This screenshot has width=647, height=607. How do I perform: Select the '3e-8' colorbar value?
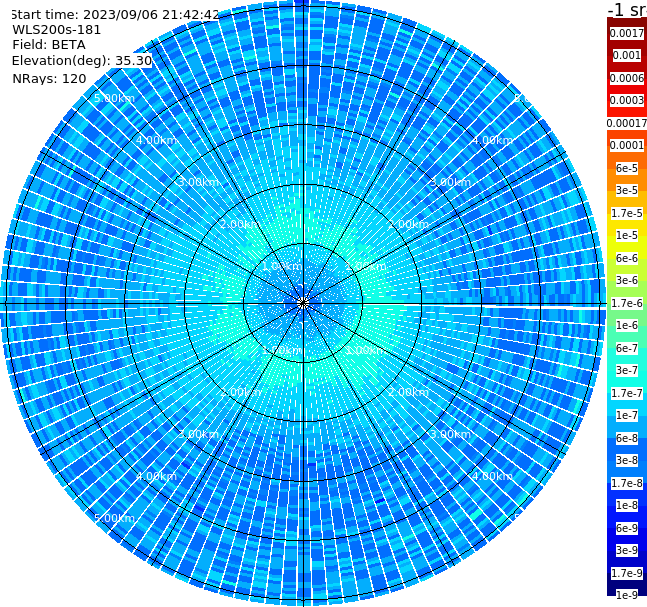[627, 460]
